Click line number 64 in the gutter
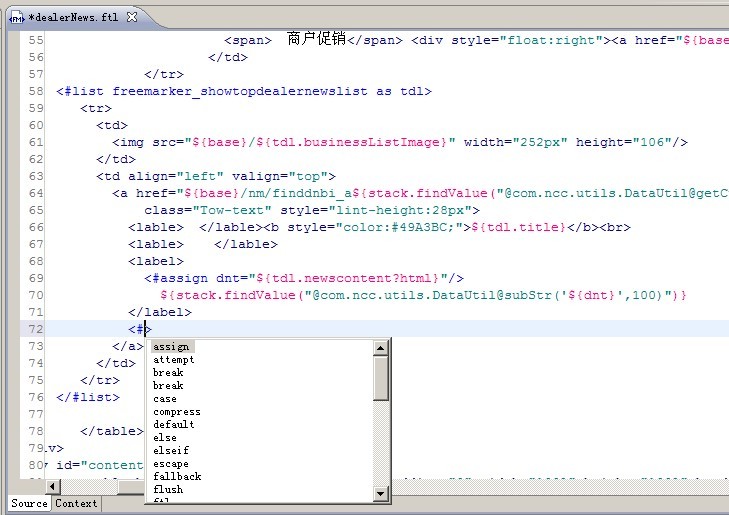 (36, 193)
